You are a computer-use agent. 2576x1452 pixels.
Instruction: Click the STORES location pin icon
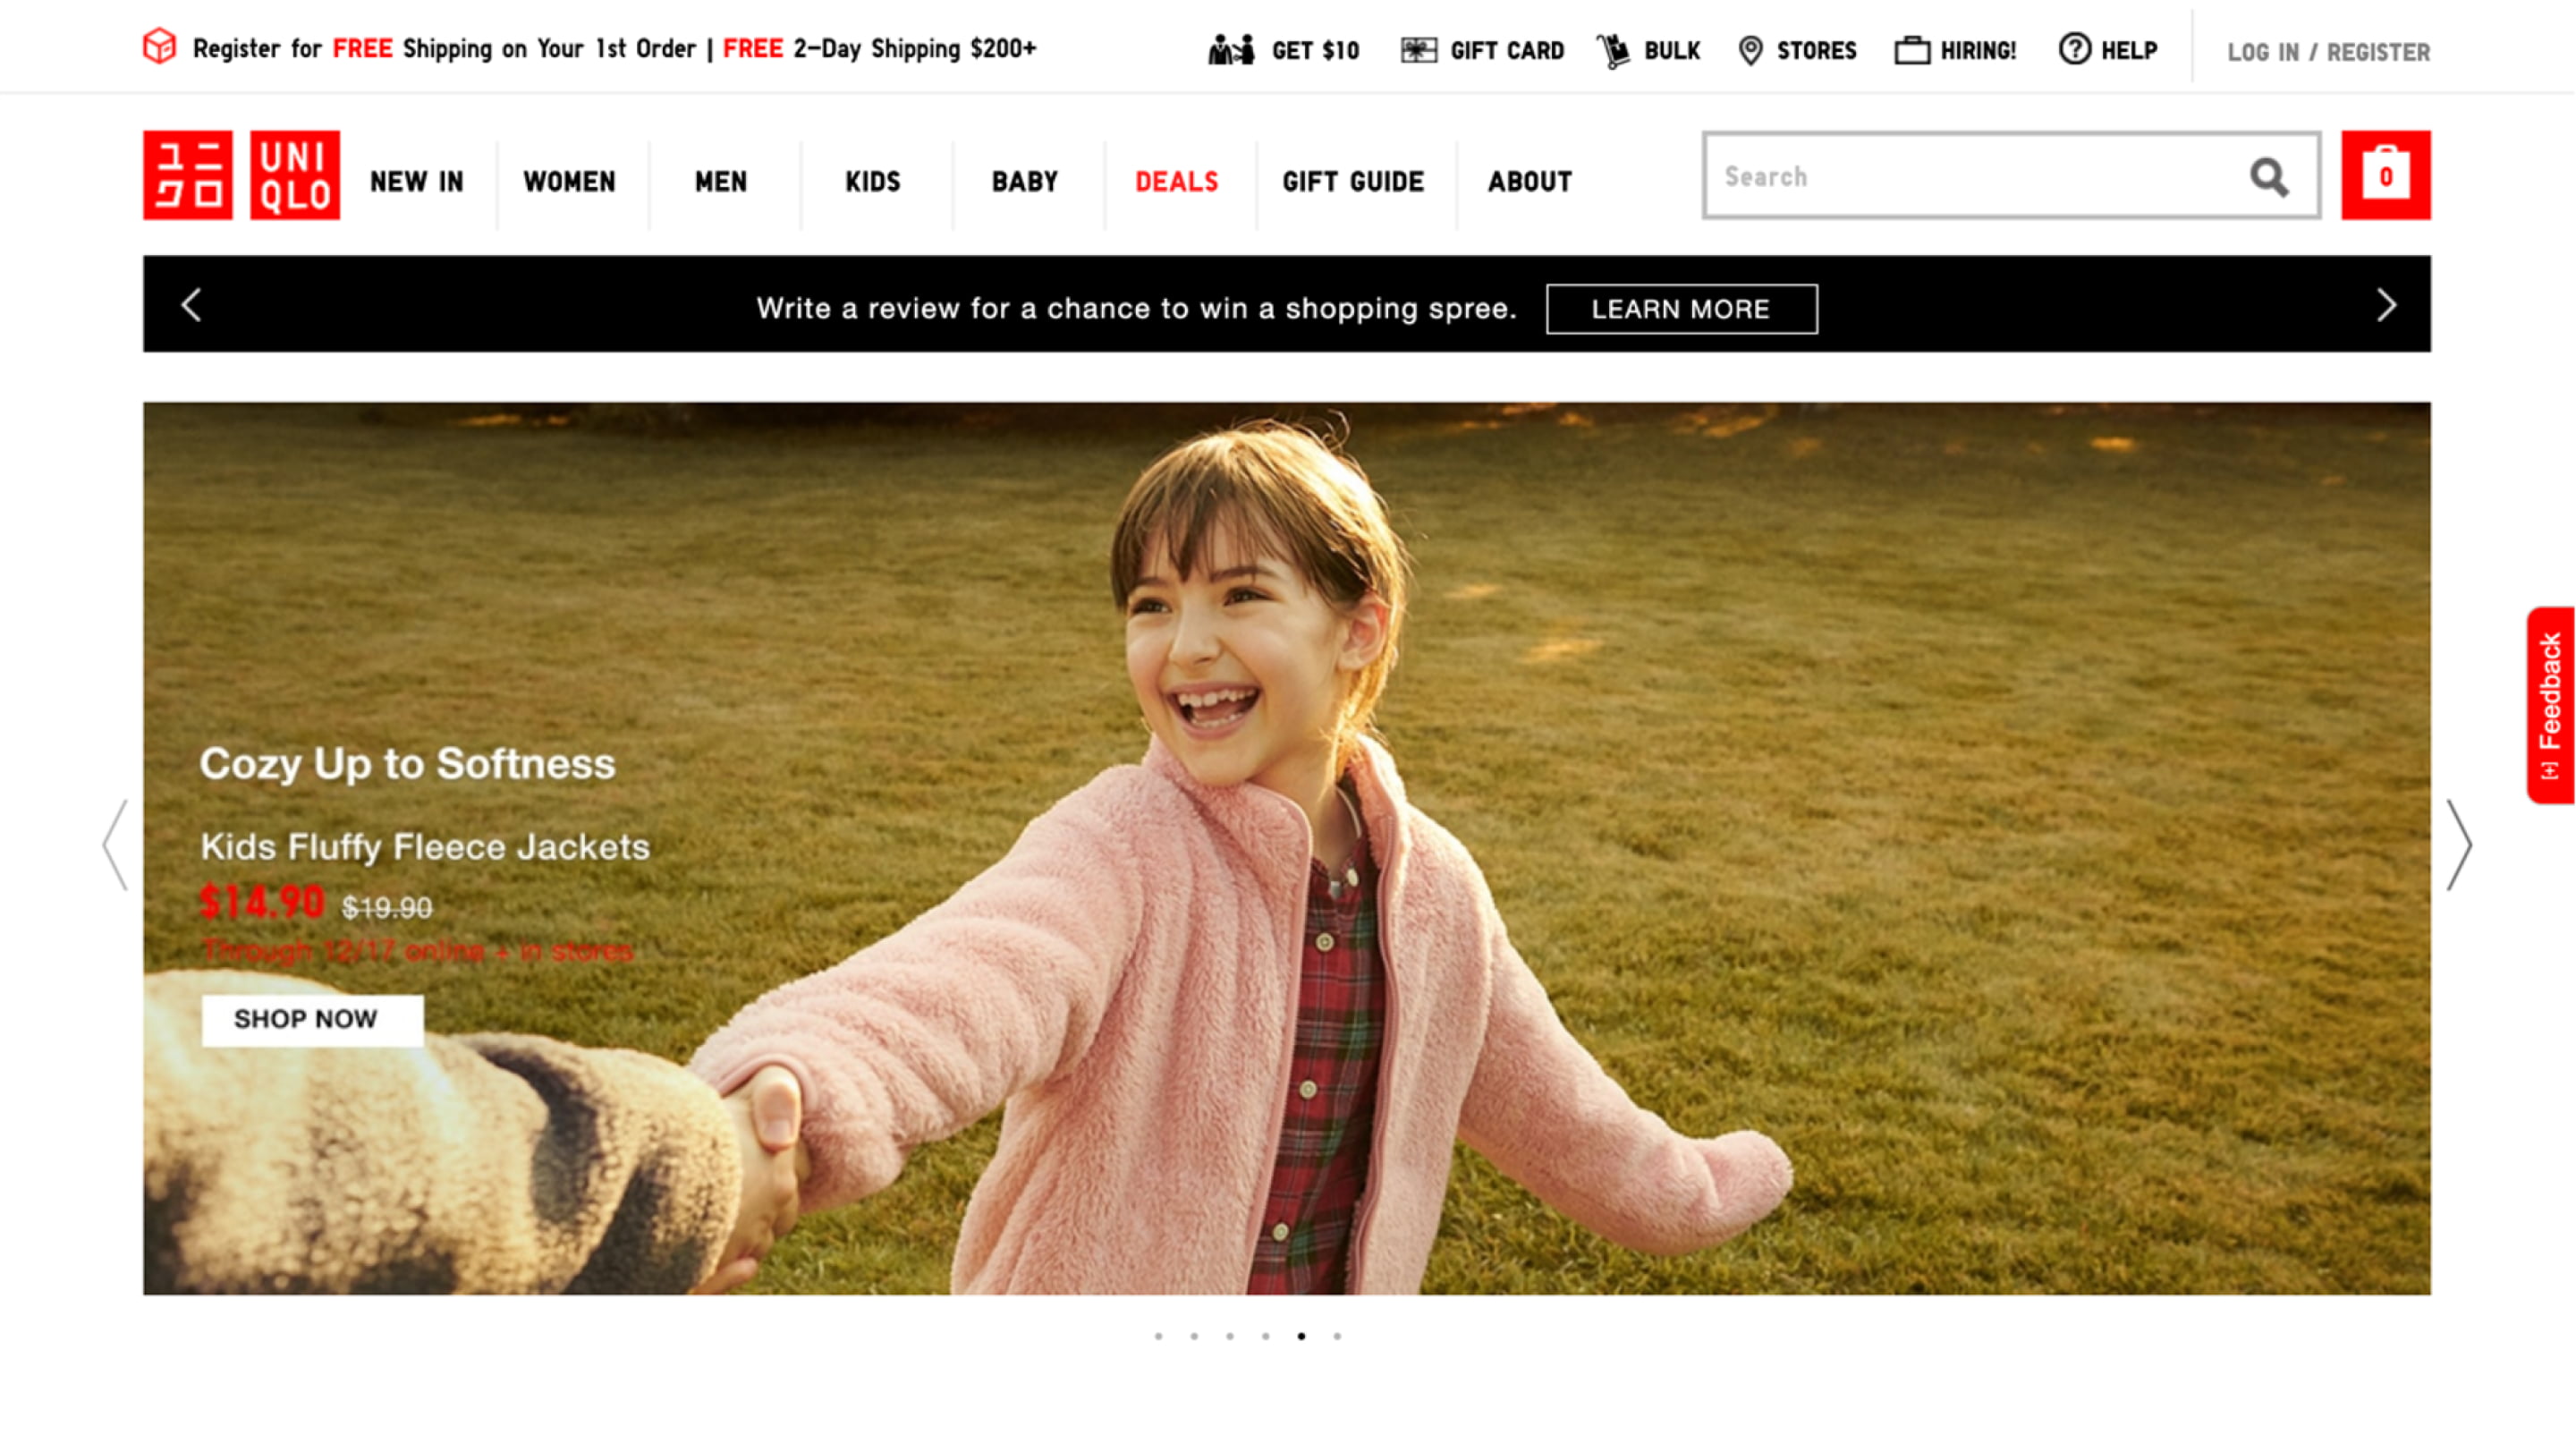click(1751, 50)
